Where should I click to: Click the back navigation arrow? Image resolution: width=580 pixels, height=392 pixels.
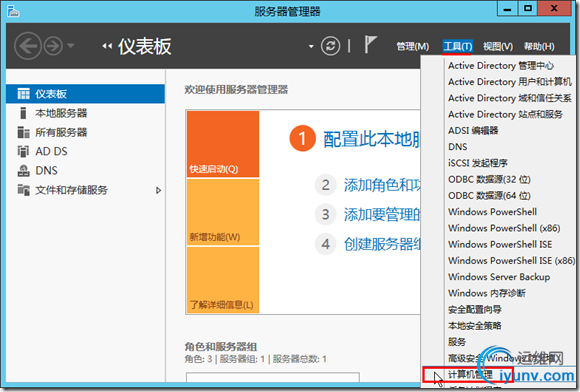pyautogui.click(x=28, y=46)
